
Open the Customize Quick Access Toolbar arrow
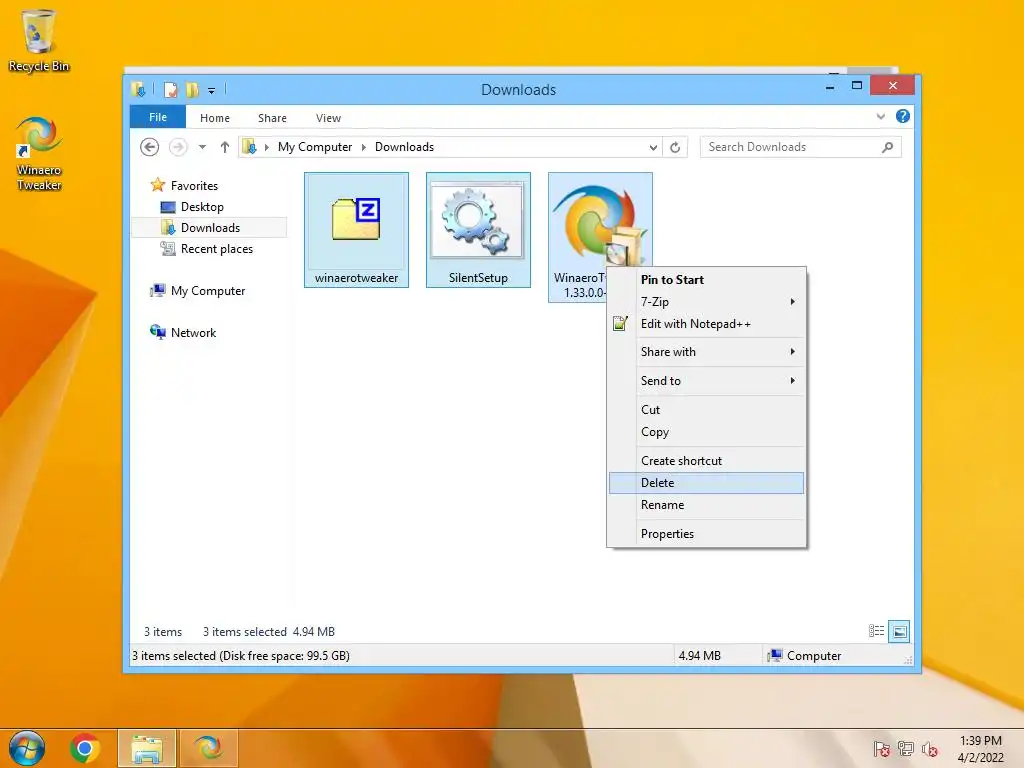212,90
